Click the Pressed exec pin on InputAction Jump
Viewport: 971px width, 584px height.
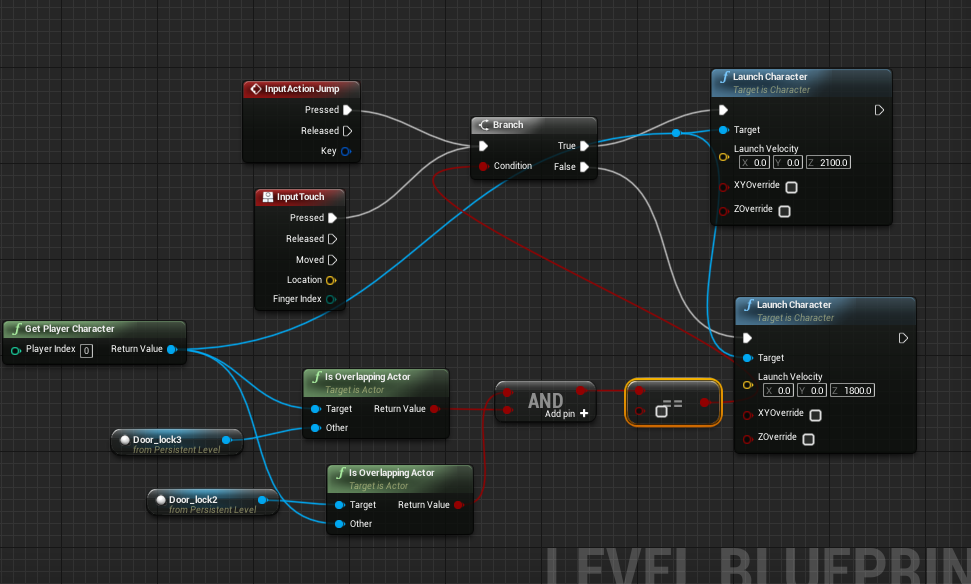pyautogui.click(x=347, y=110)
